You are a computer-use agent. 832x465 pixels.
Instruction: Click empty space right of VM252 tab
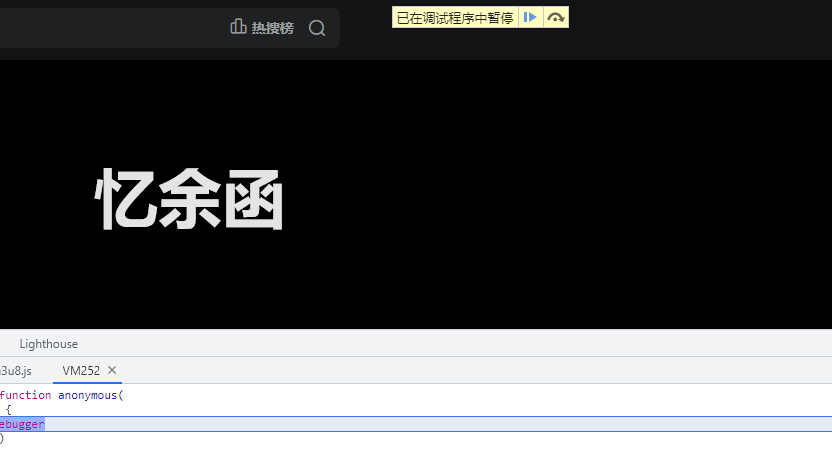coord(450,371)
